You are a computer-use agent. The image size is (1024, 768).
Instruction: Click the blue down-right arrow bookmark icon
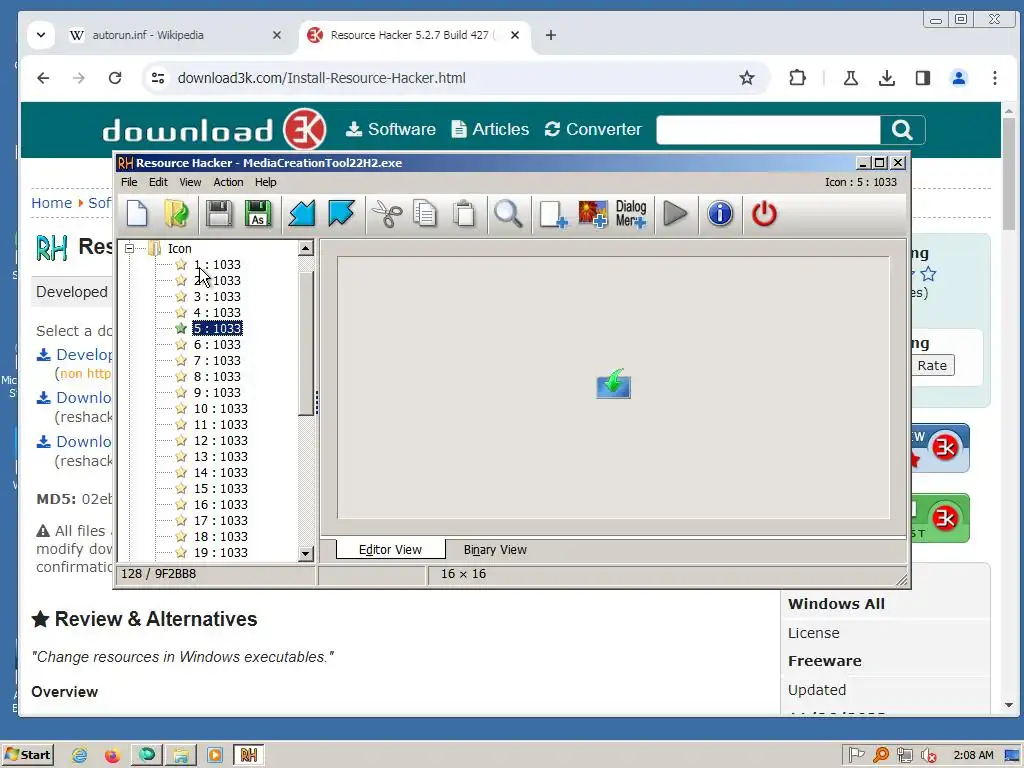(x=341, y=214)
